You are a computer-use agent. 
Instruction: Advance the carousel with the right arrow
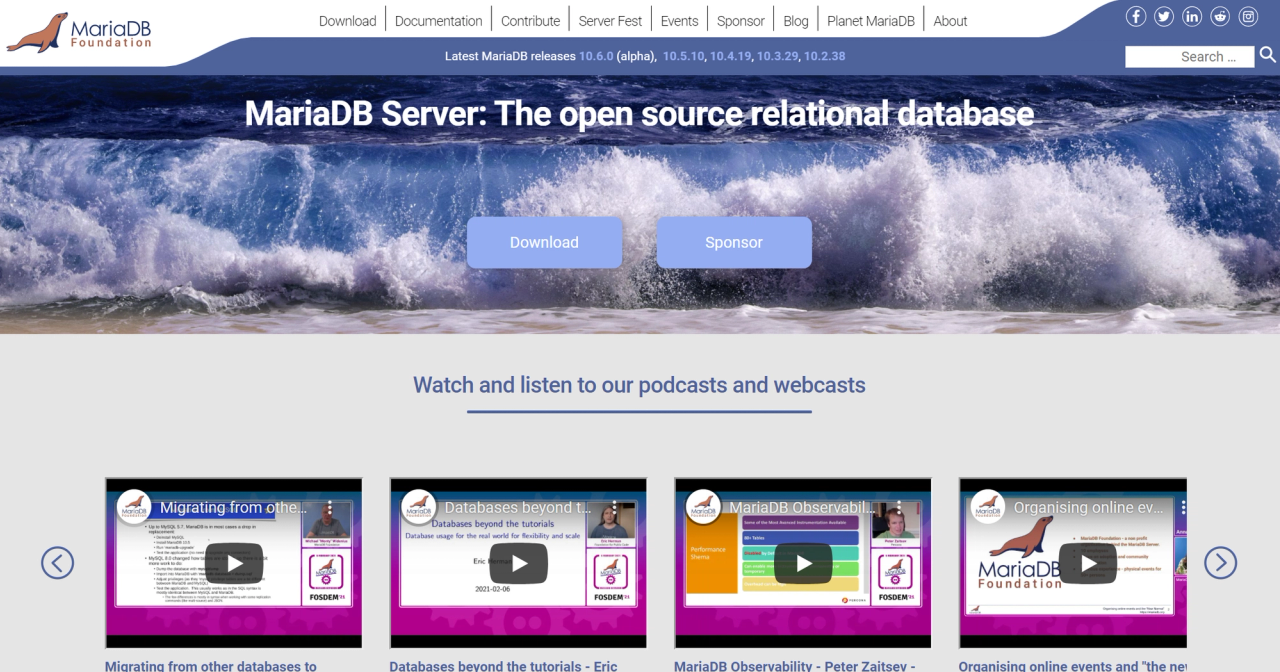pyautogui.click(x=1220, y=562)
